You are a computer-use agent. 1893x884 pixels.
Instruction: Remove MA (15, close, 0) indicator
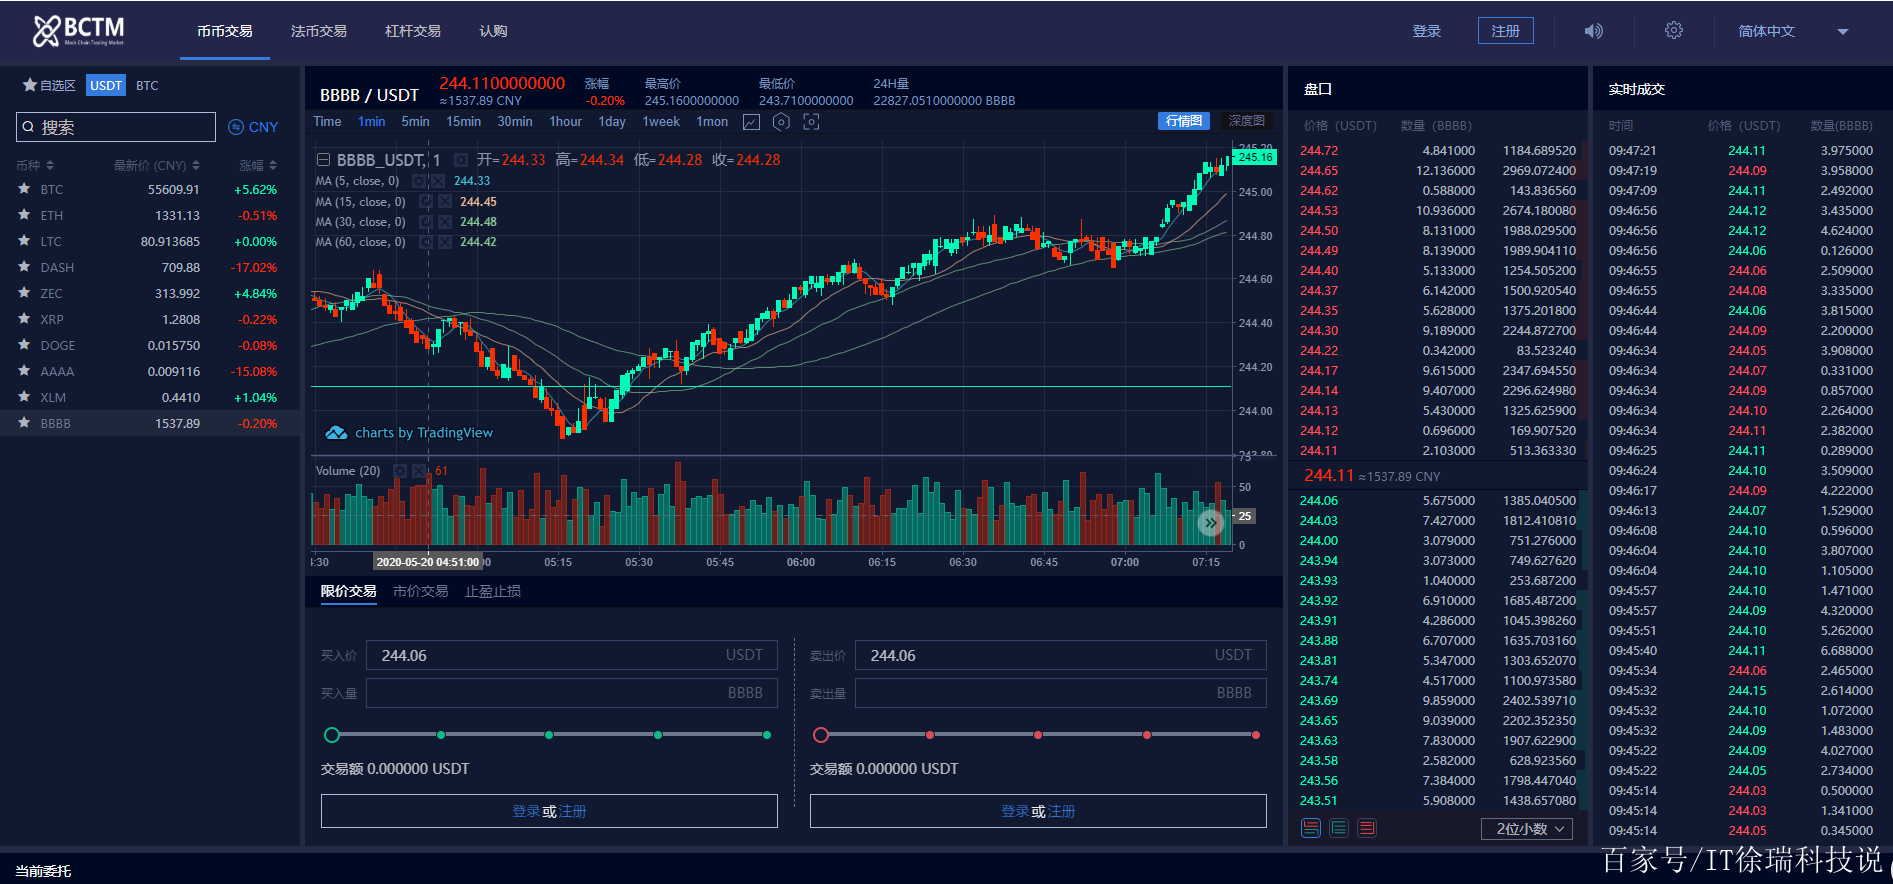(x=444, y=202)
